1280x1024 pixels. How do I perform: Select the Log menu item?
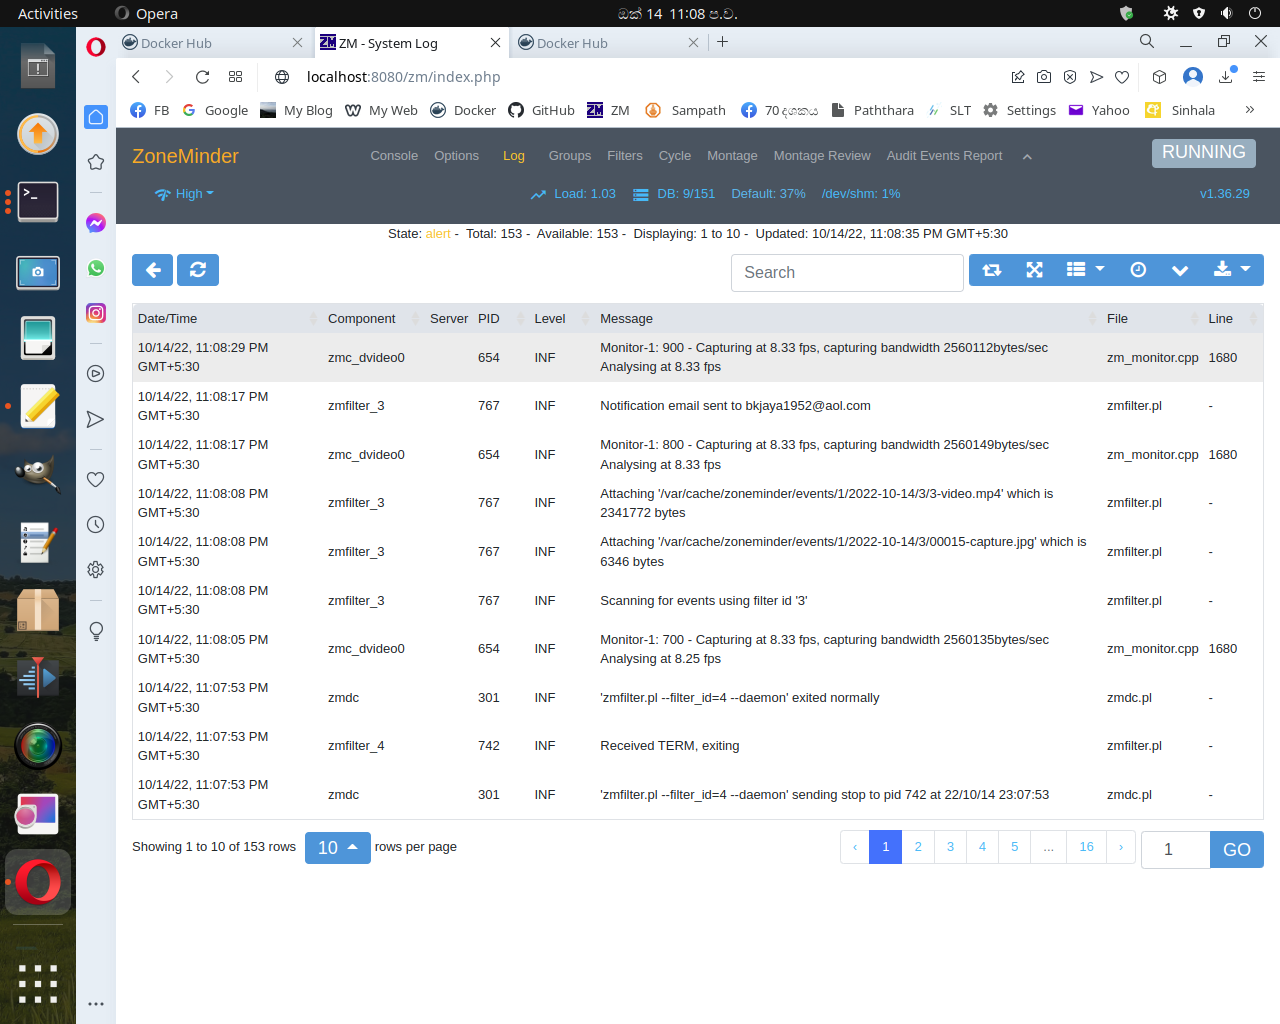[x=514, y=156]
